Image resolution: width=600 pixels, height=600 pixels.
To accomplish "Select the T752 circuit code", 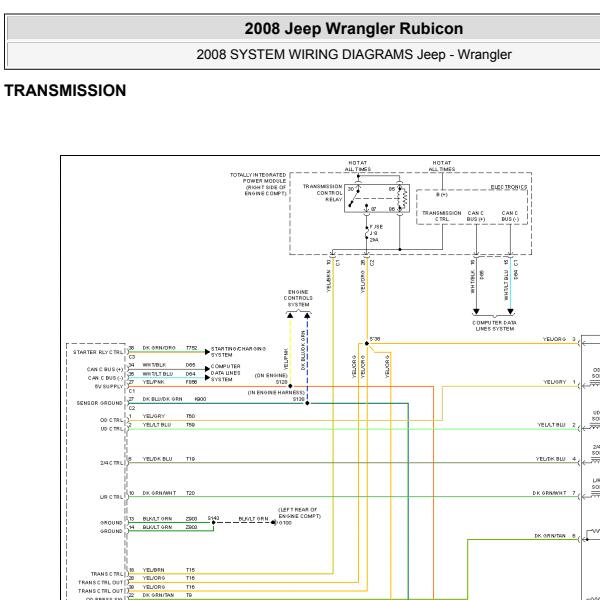I will (x=191, y=348).
